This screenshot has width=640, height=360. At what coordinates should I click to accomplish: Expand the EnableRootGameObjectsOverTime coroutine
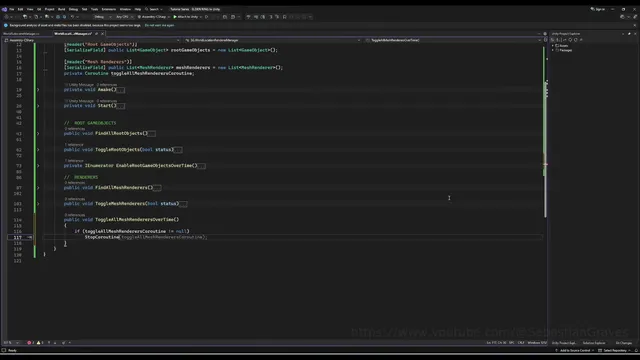(38, 166)
